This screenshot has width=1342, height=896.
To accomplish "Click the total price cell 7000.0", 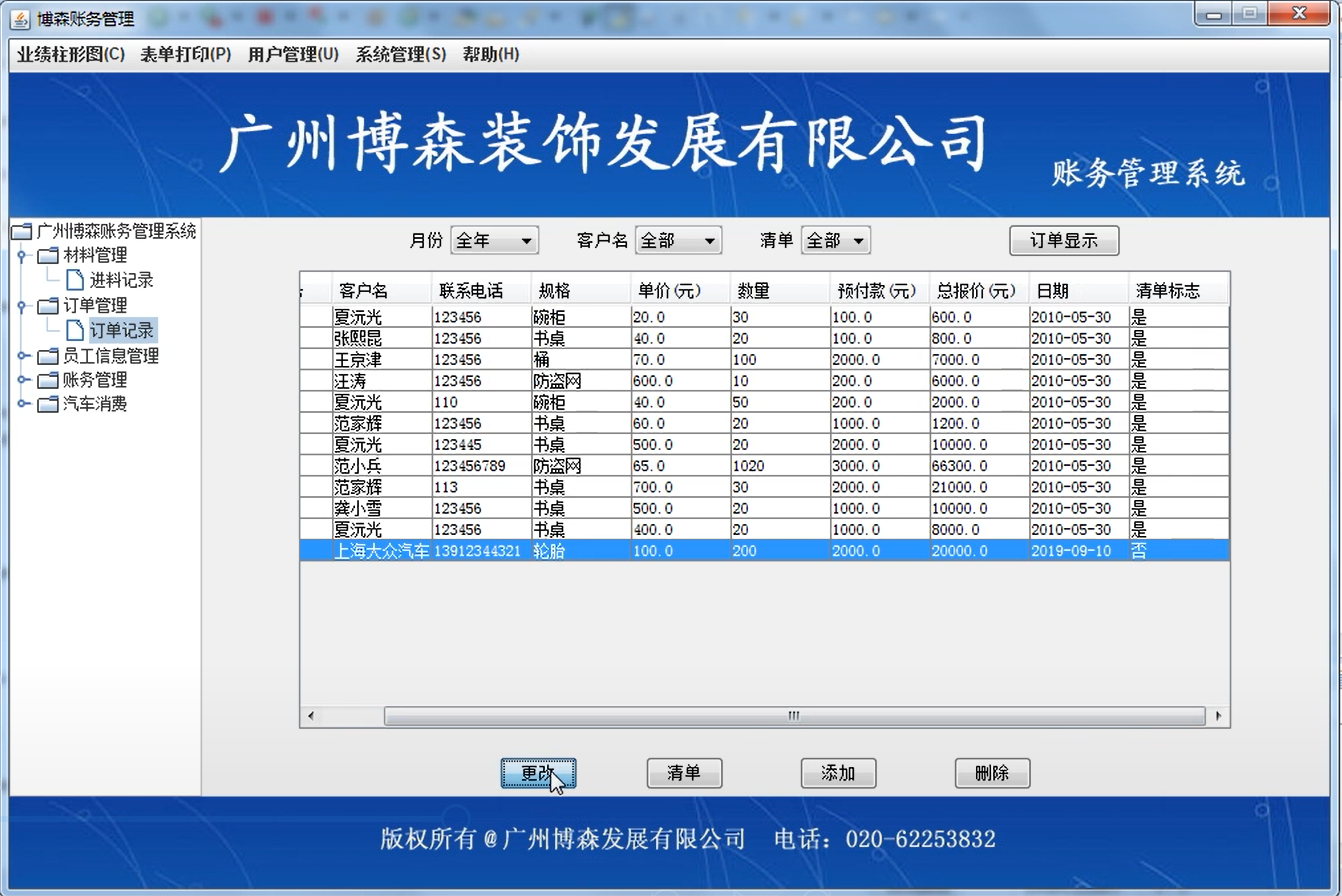I will (x=979, y=359).
